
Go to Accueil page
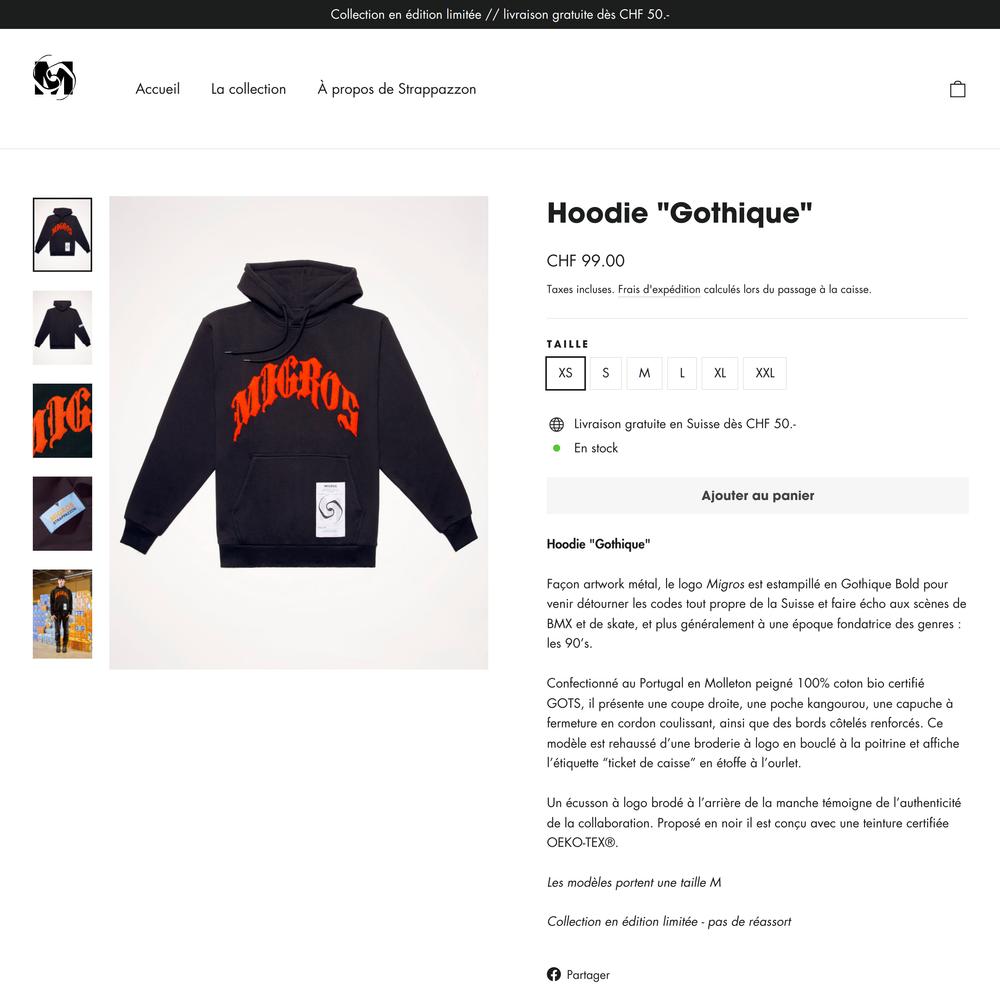158,89
